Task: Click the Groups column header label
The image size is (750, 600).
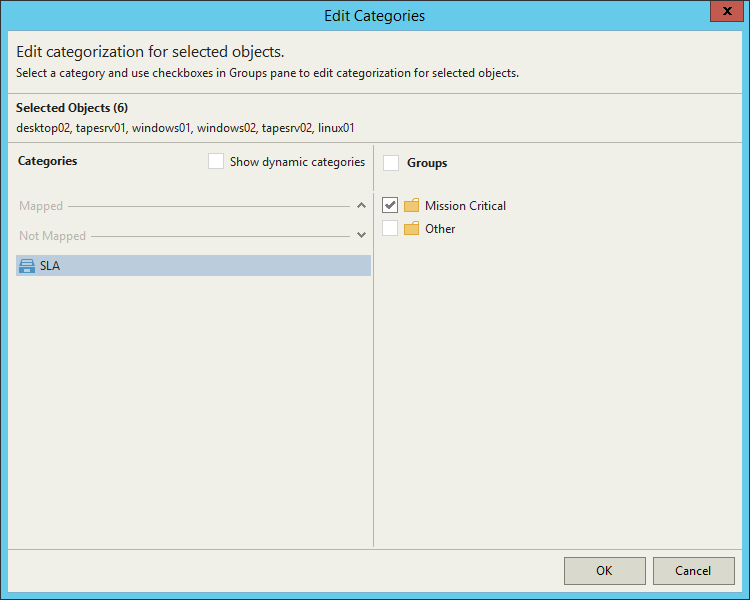Action: tap(427, 163)
